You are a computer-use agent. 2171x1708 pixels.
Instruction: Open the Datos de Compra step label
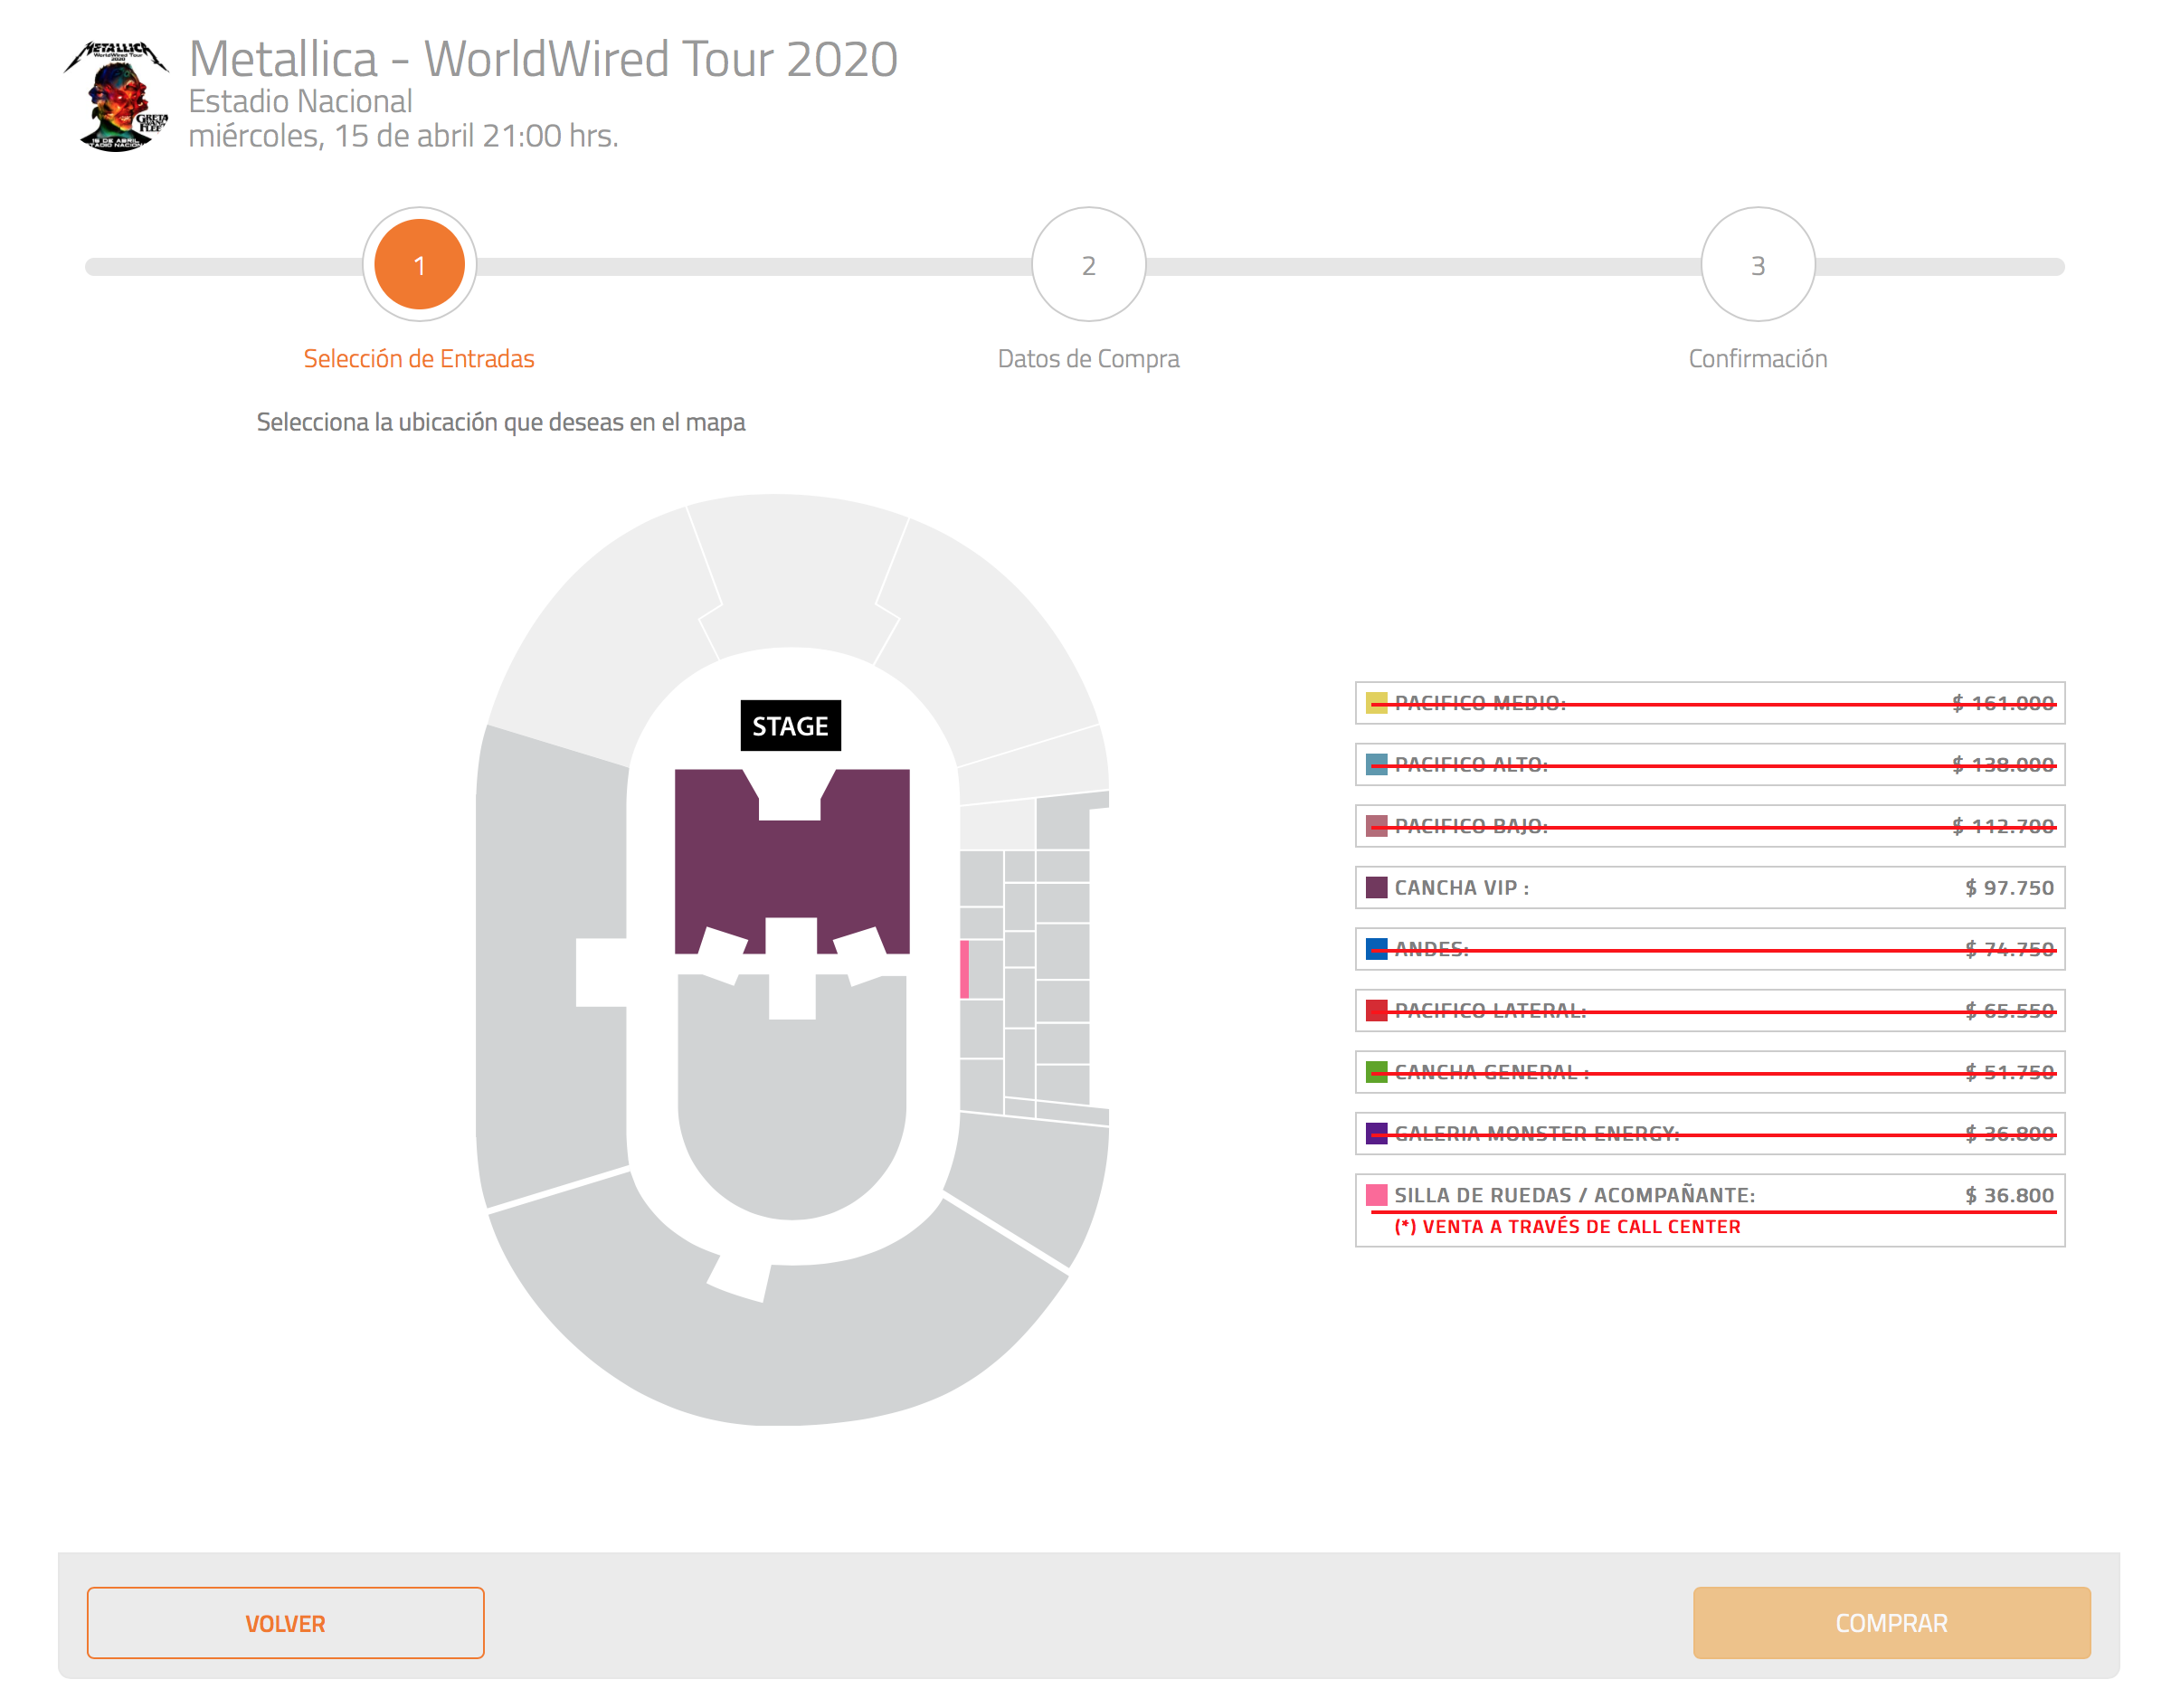pyautogui.click(x=1088, y=358)
